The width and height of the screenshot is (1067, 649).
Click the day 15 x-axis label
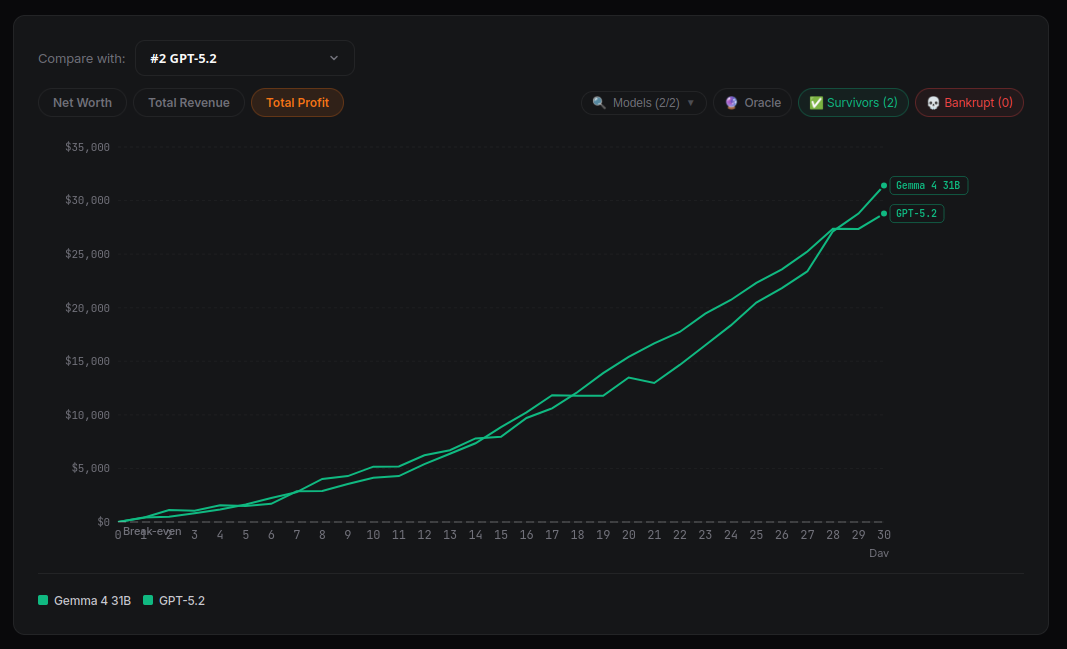[x=501, y=535]
